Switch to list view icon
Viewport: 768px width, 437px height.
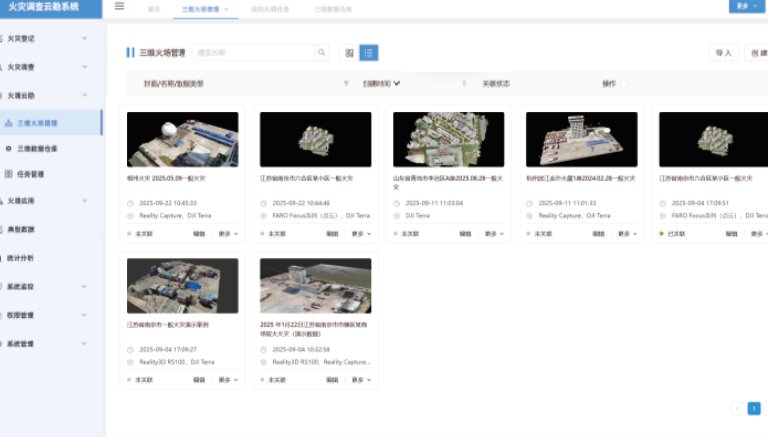click(368, 53)
